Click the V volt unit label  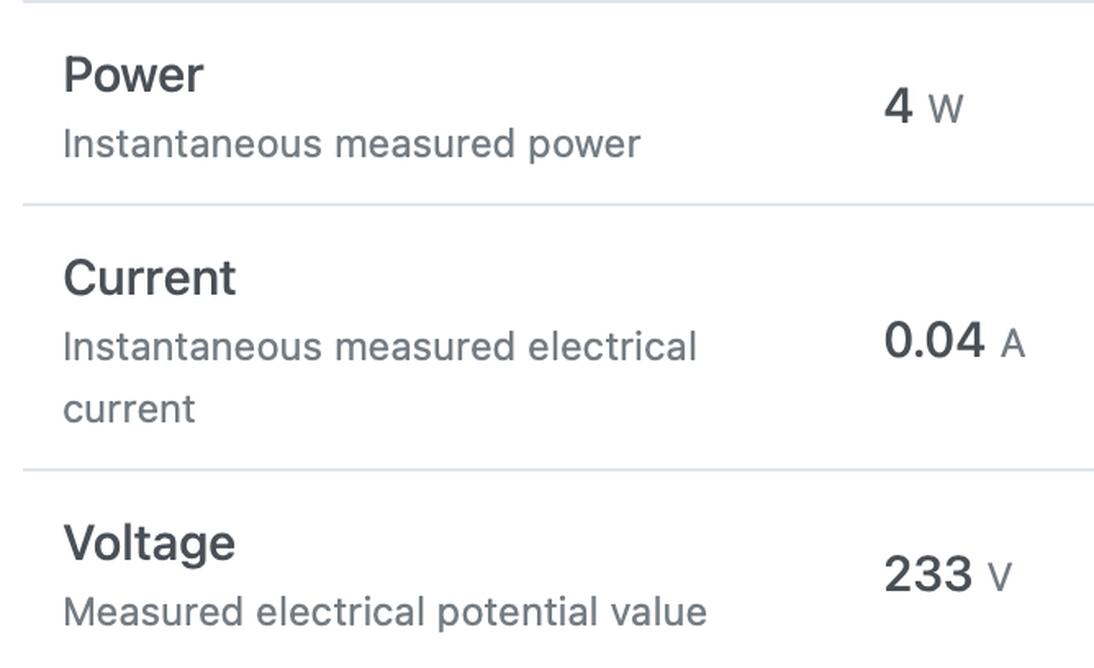1000,577
